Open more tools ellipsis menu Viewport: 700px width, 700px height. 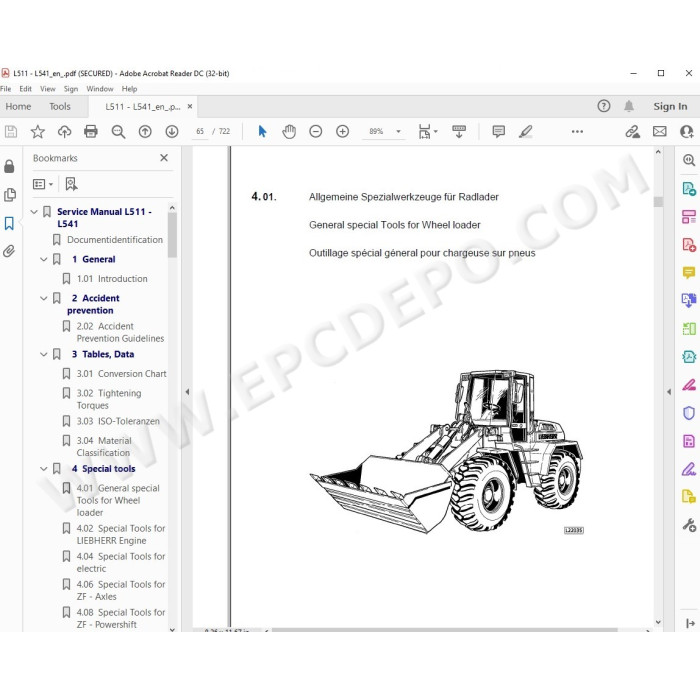[577, 131]
